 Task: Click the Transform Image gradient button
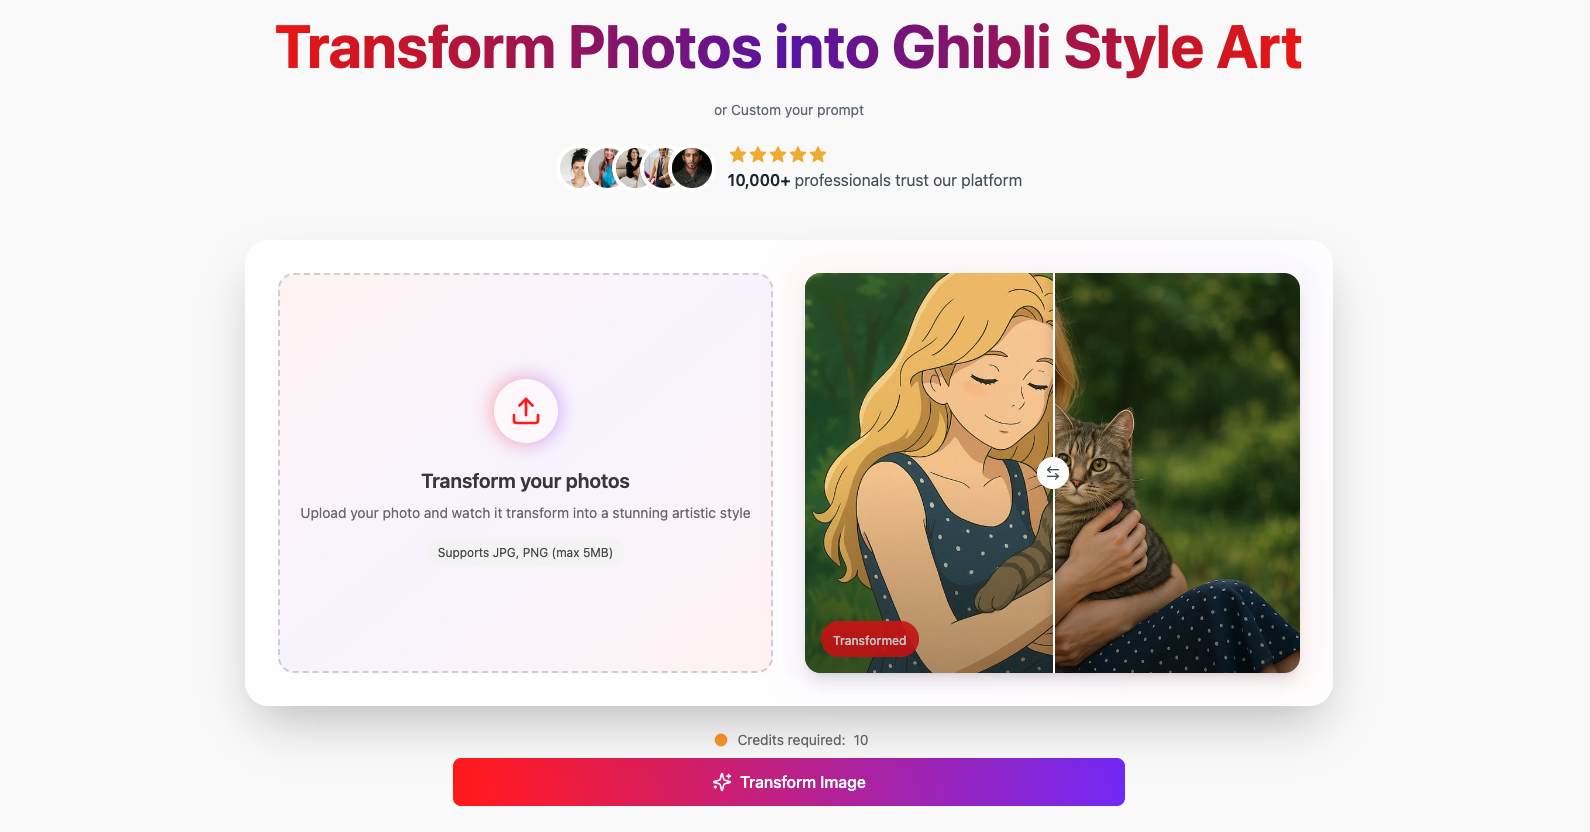(x=789, y=782)
